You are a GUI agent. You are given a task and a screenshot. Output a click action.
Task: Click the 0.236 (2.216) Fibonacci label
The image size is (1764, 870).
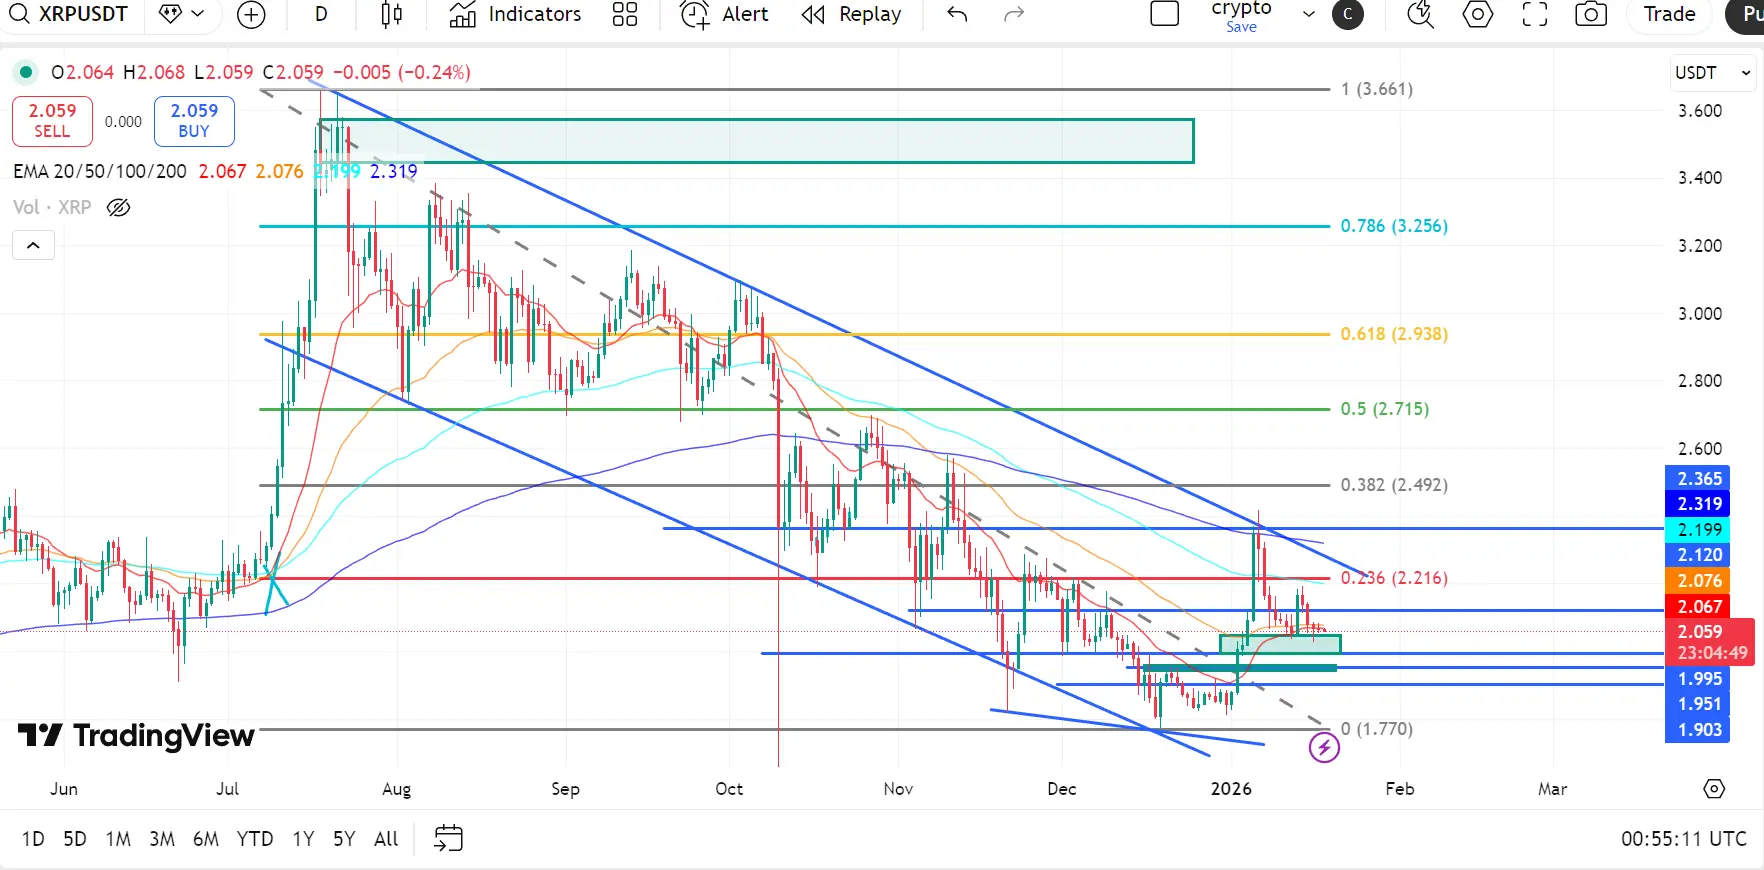pos(1394,578)
